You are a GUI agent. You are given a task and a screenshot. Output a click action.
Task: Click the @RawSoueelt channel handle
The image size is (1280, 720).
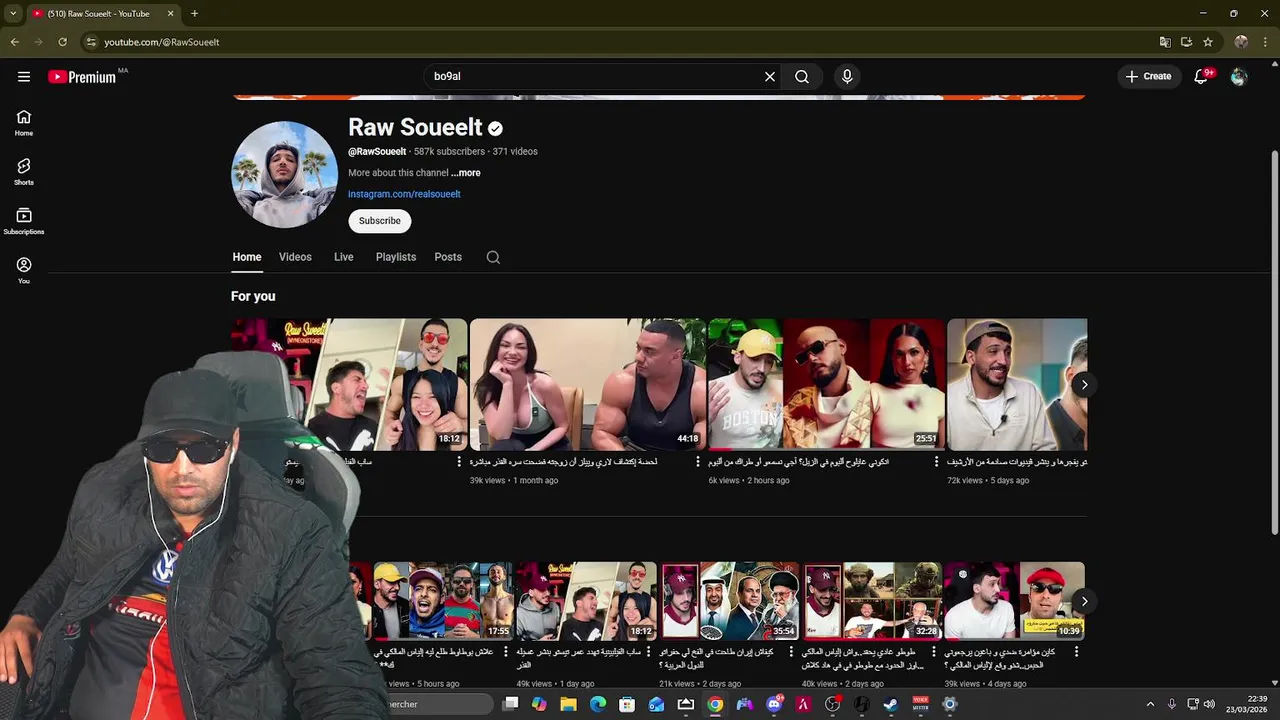377,152
